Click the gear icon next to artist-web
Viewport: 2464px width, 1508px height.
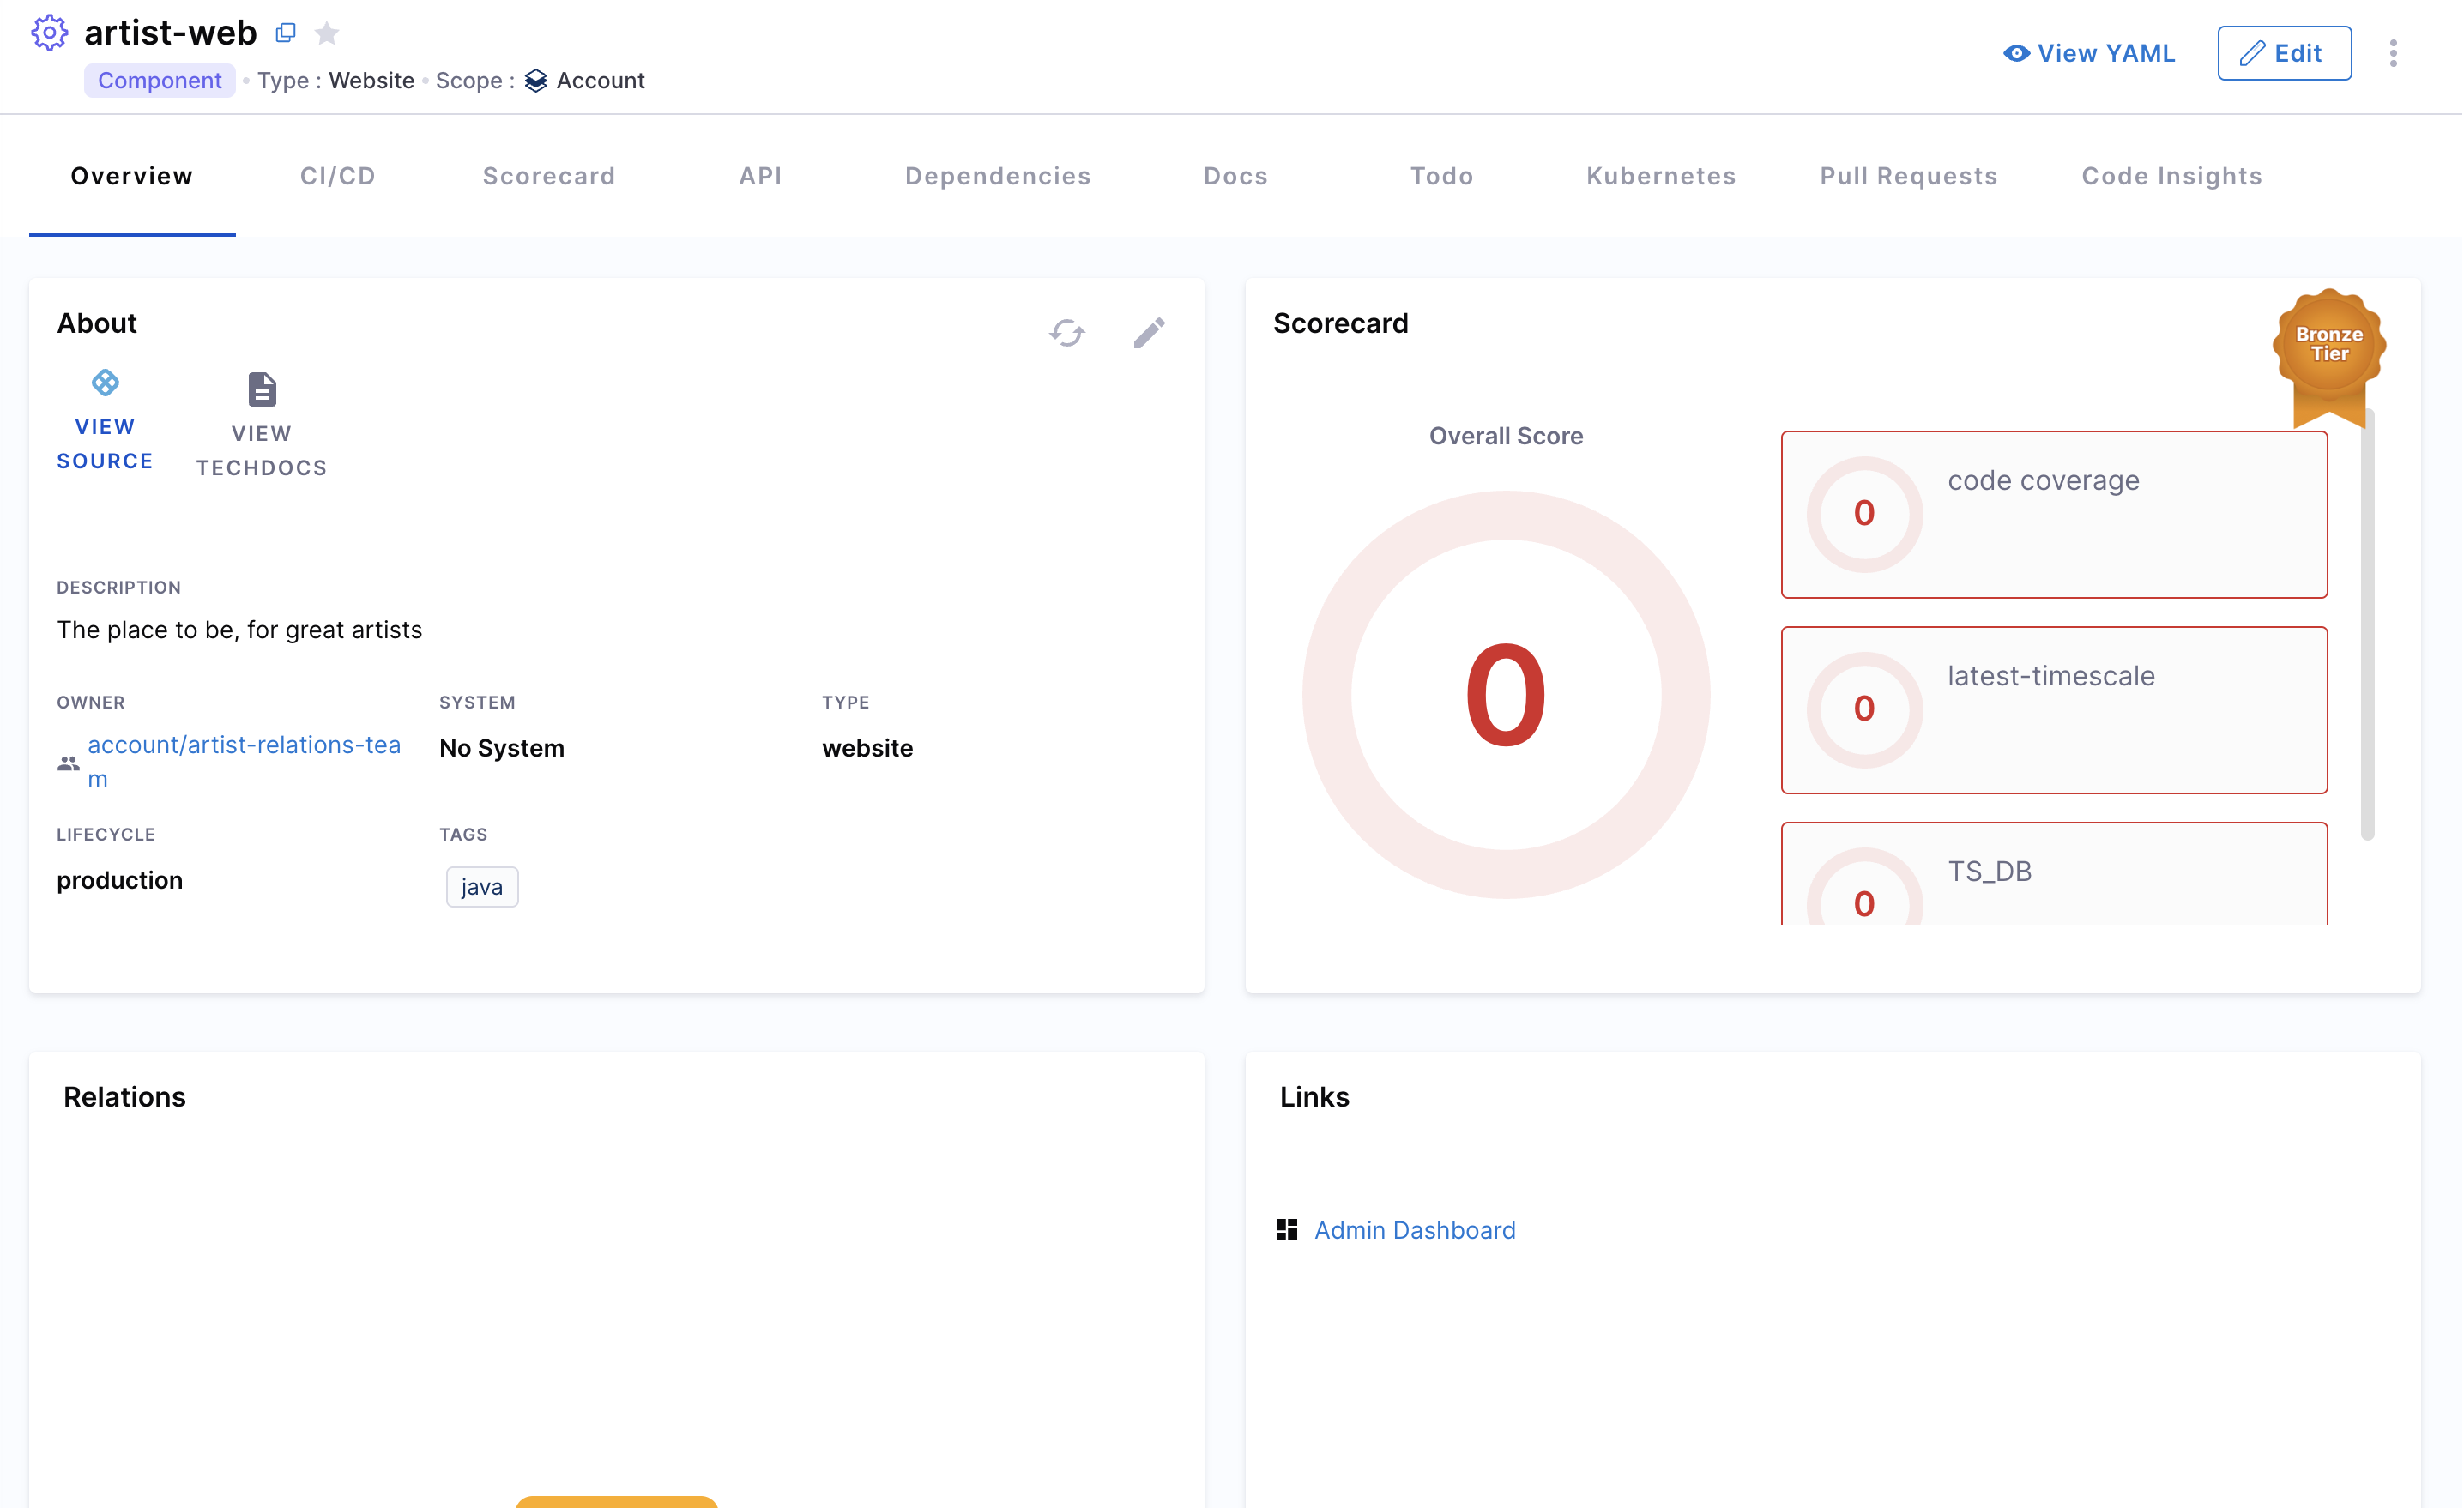click(49, 33)
